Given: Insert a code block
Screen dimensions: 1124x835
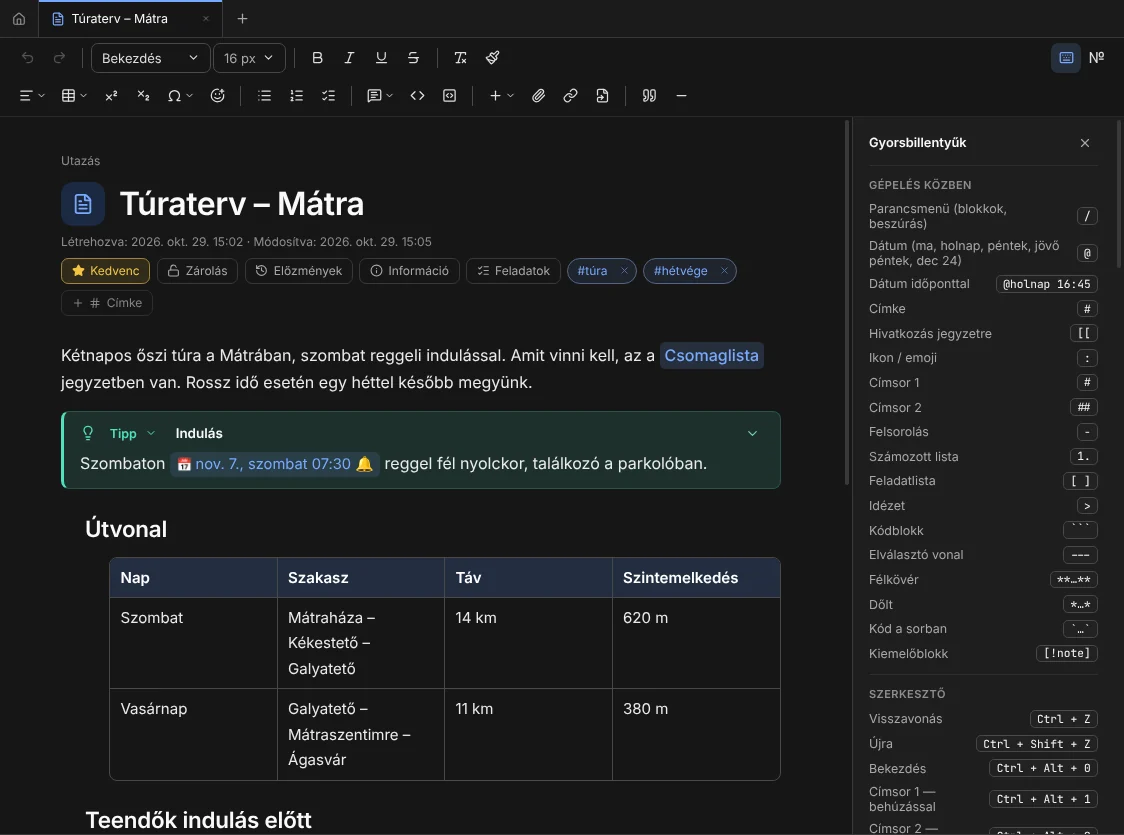Looking at the screenshot, I should point(449,96).
